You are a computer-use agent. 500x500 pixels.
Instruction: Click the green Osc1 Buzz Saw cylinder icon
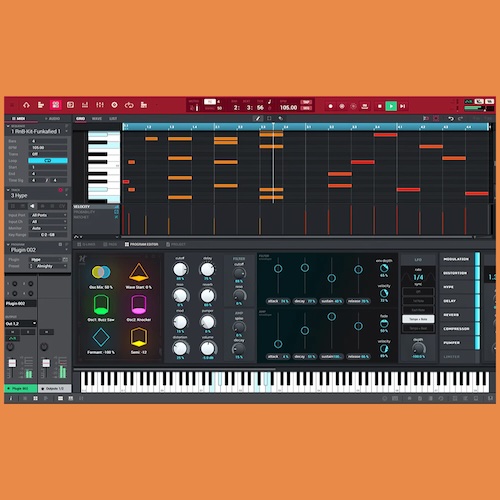point(101,305)
